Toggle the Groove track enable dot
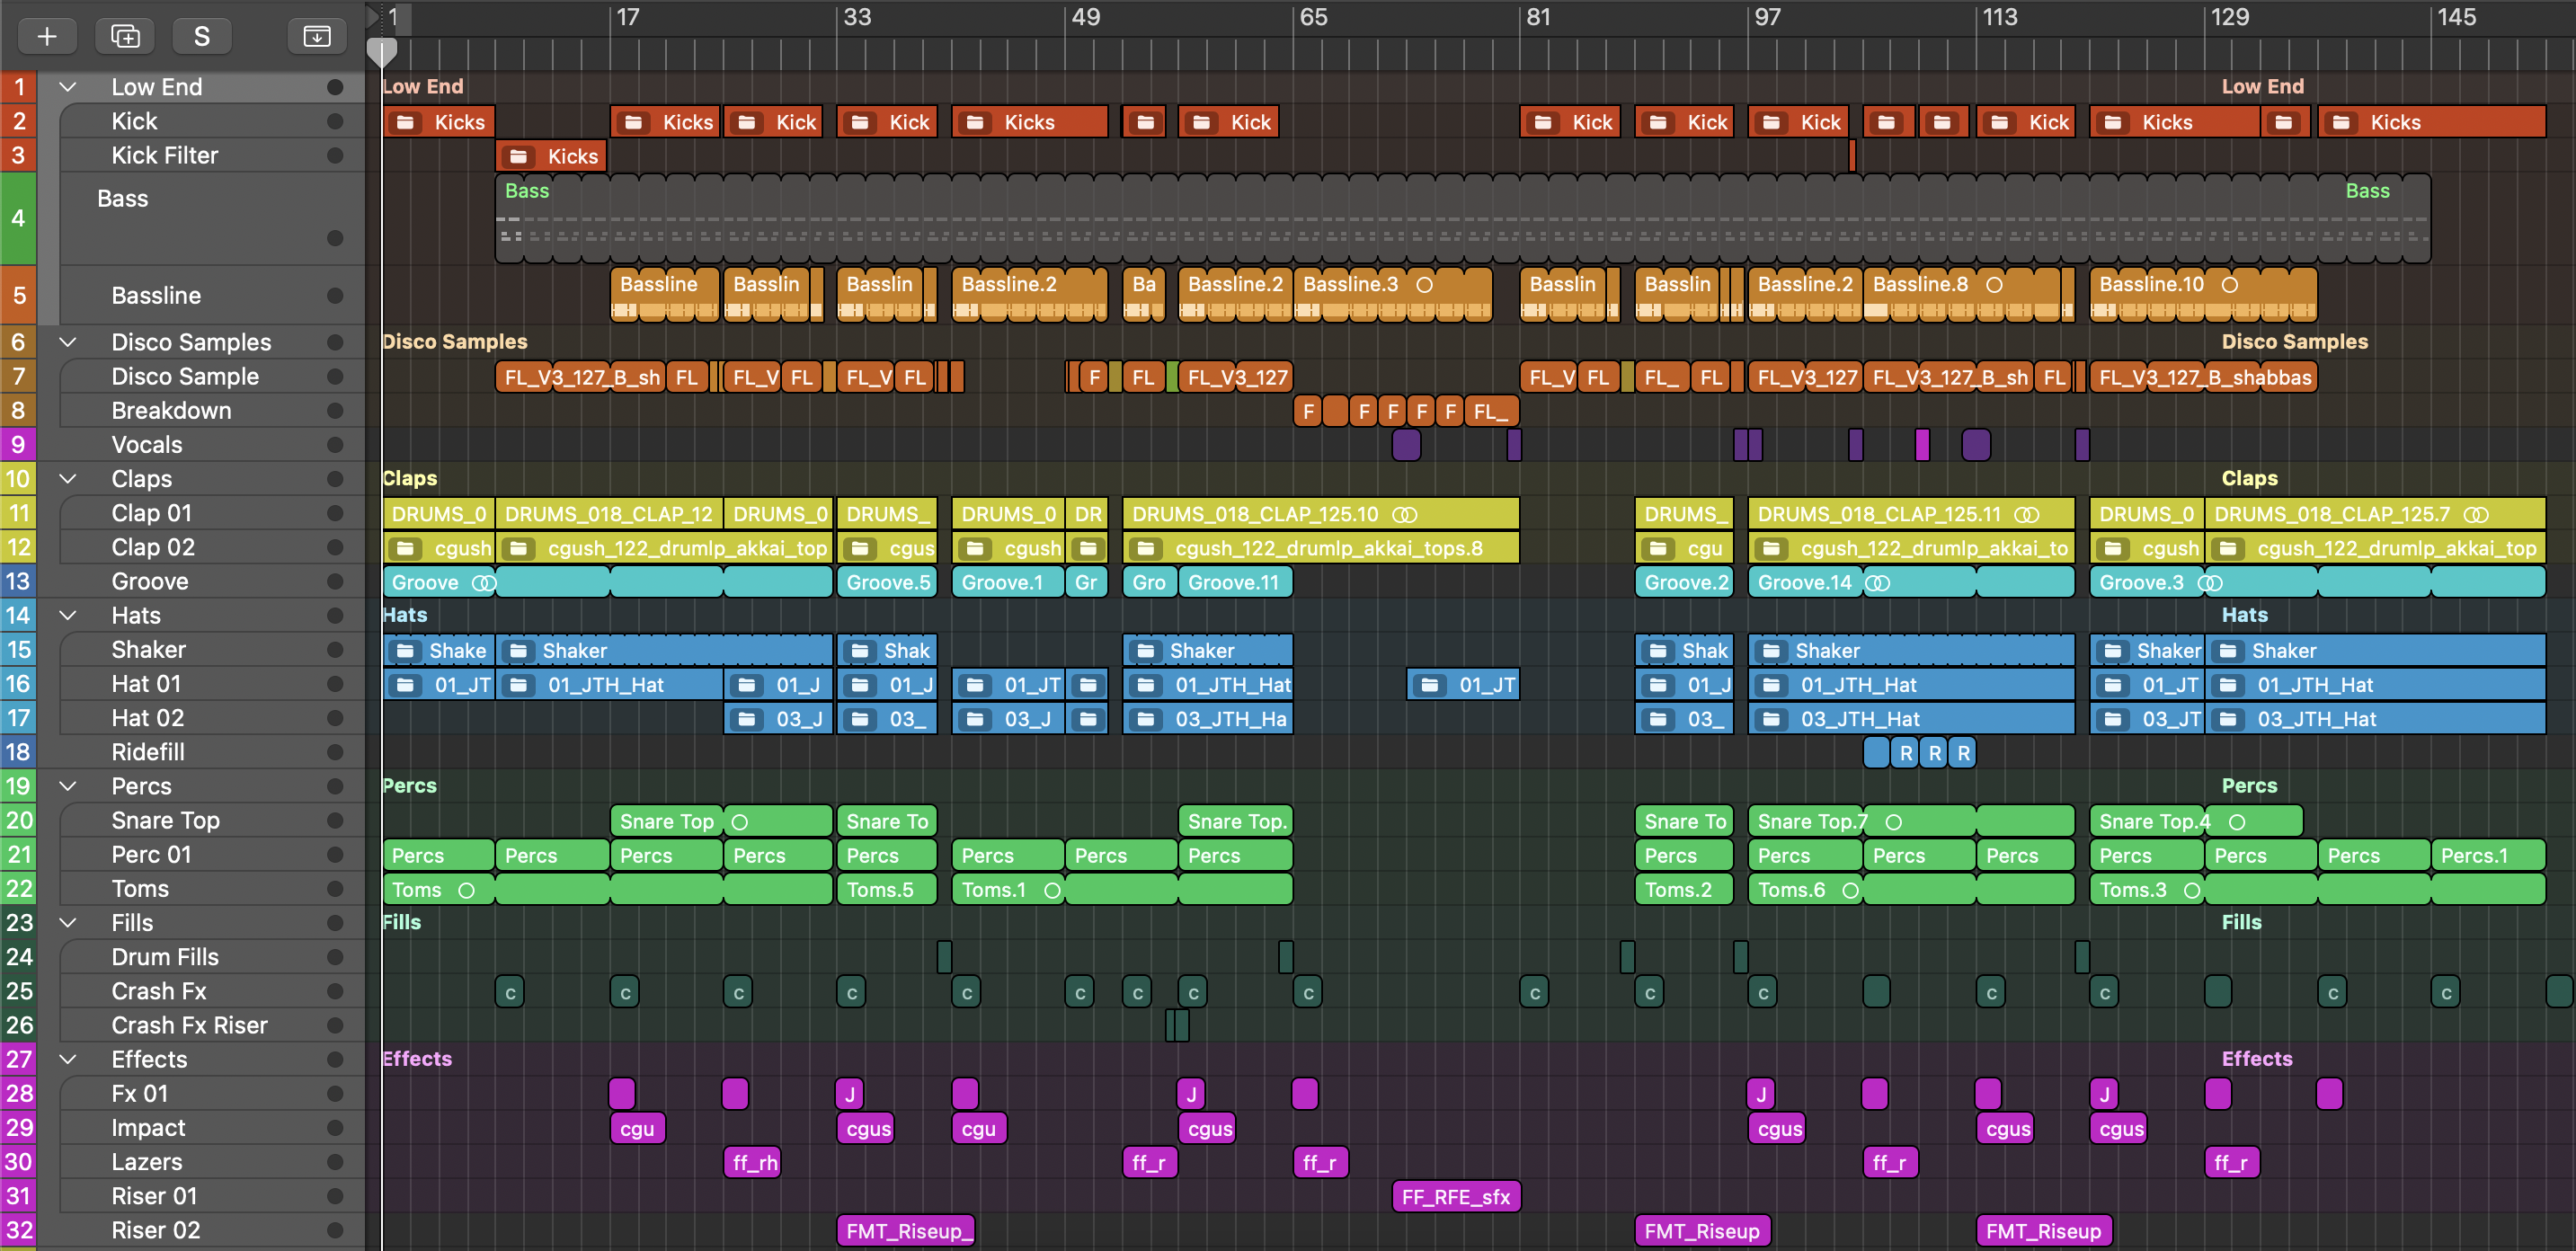 click(335, 581)
